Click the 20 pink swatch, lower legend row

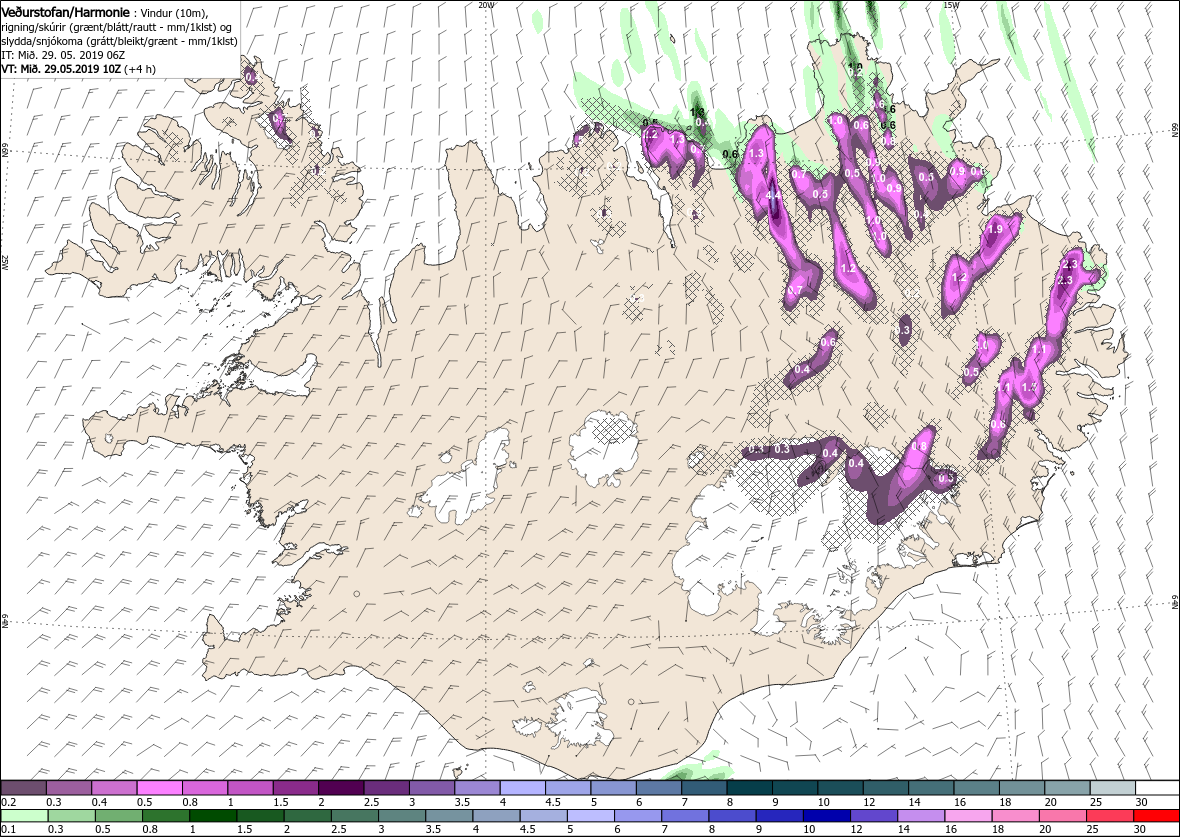click(1063, 816)
